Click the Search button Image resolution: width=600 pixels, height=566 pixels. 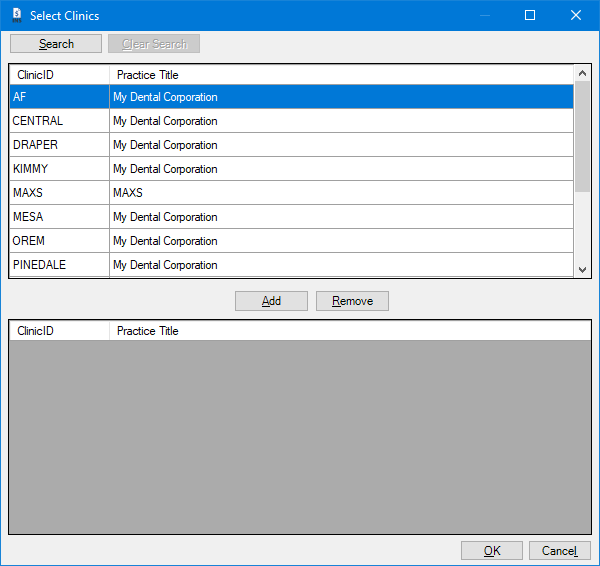tap(56, 44)
